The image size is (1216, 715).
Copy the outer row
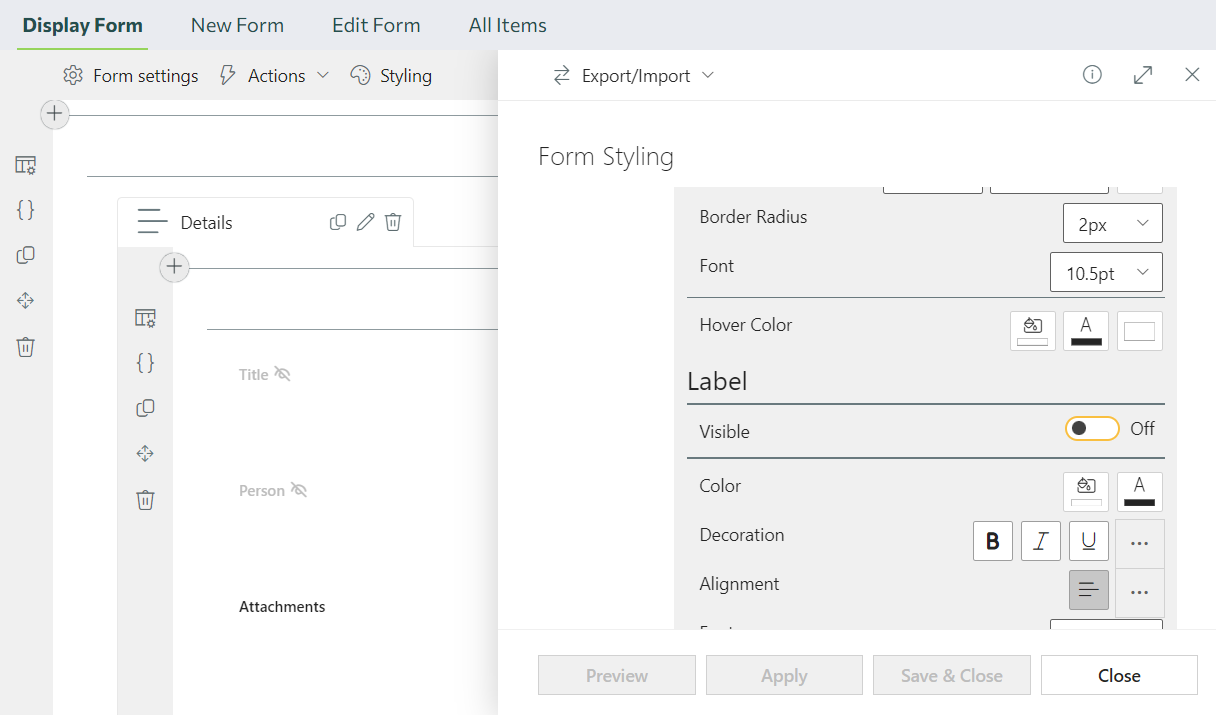pos(26,255)
